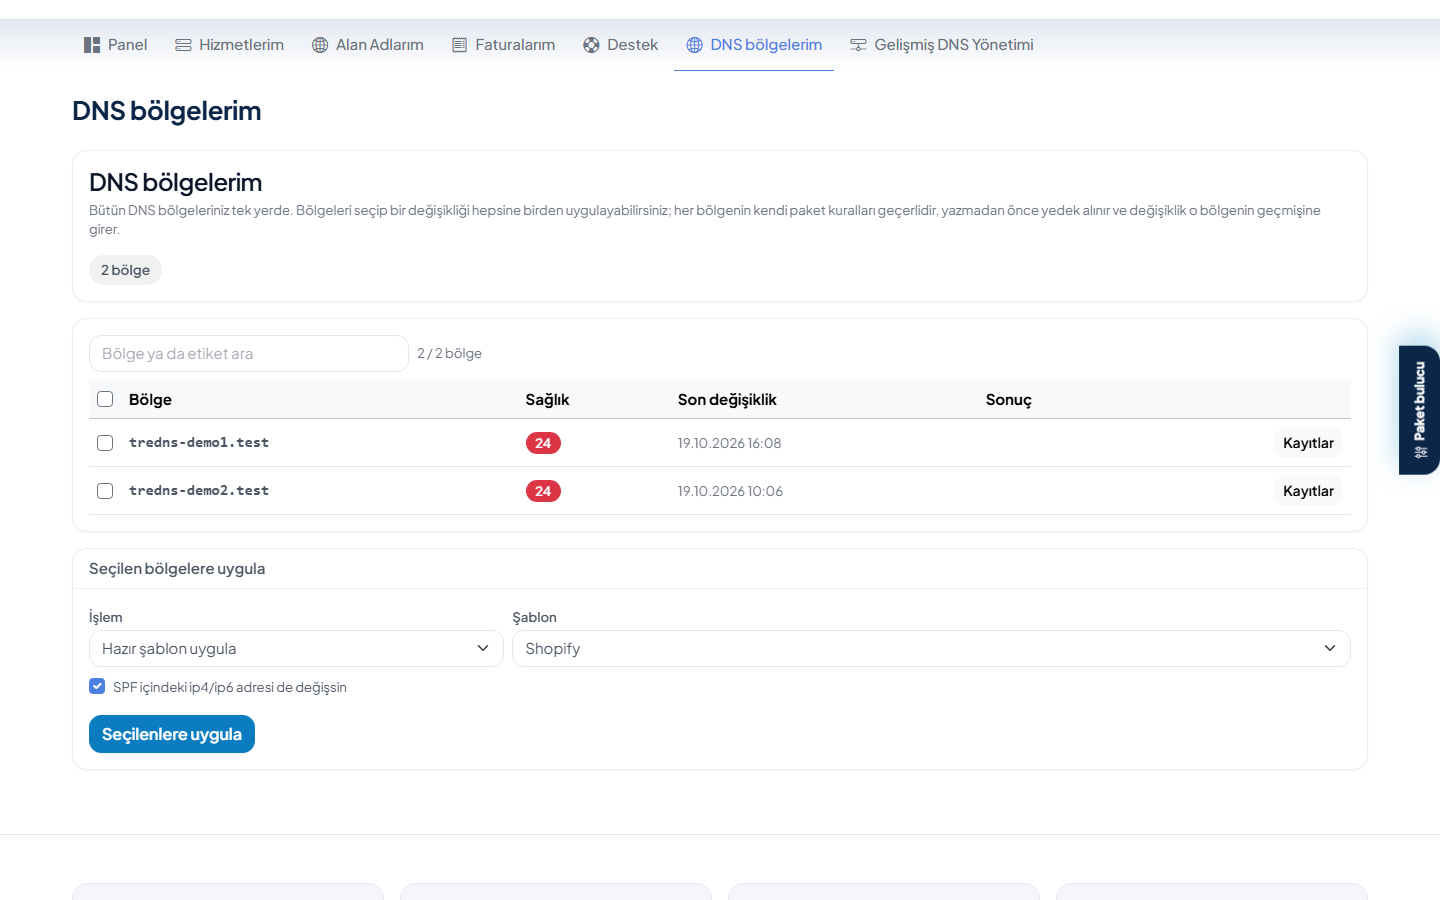Click the date 19.10.2026 16:08

729,443
